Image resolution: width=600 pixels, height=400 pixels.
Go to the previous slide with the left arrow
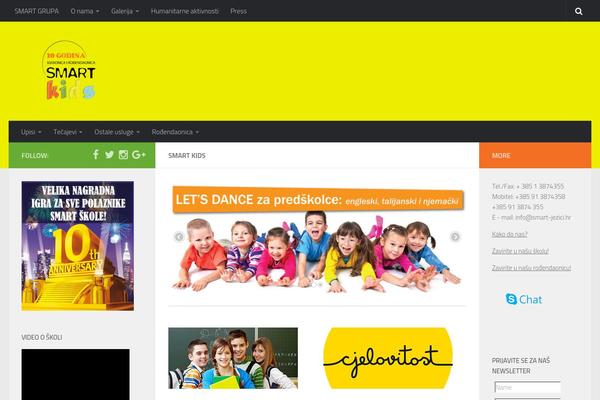179,237
